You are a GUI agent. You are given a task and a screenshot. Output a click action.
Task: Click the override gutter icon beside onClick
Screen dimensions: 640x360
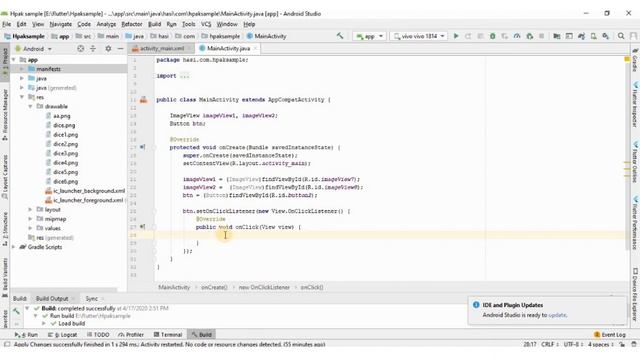point(142,227)
